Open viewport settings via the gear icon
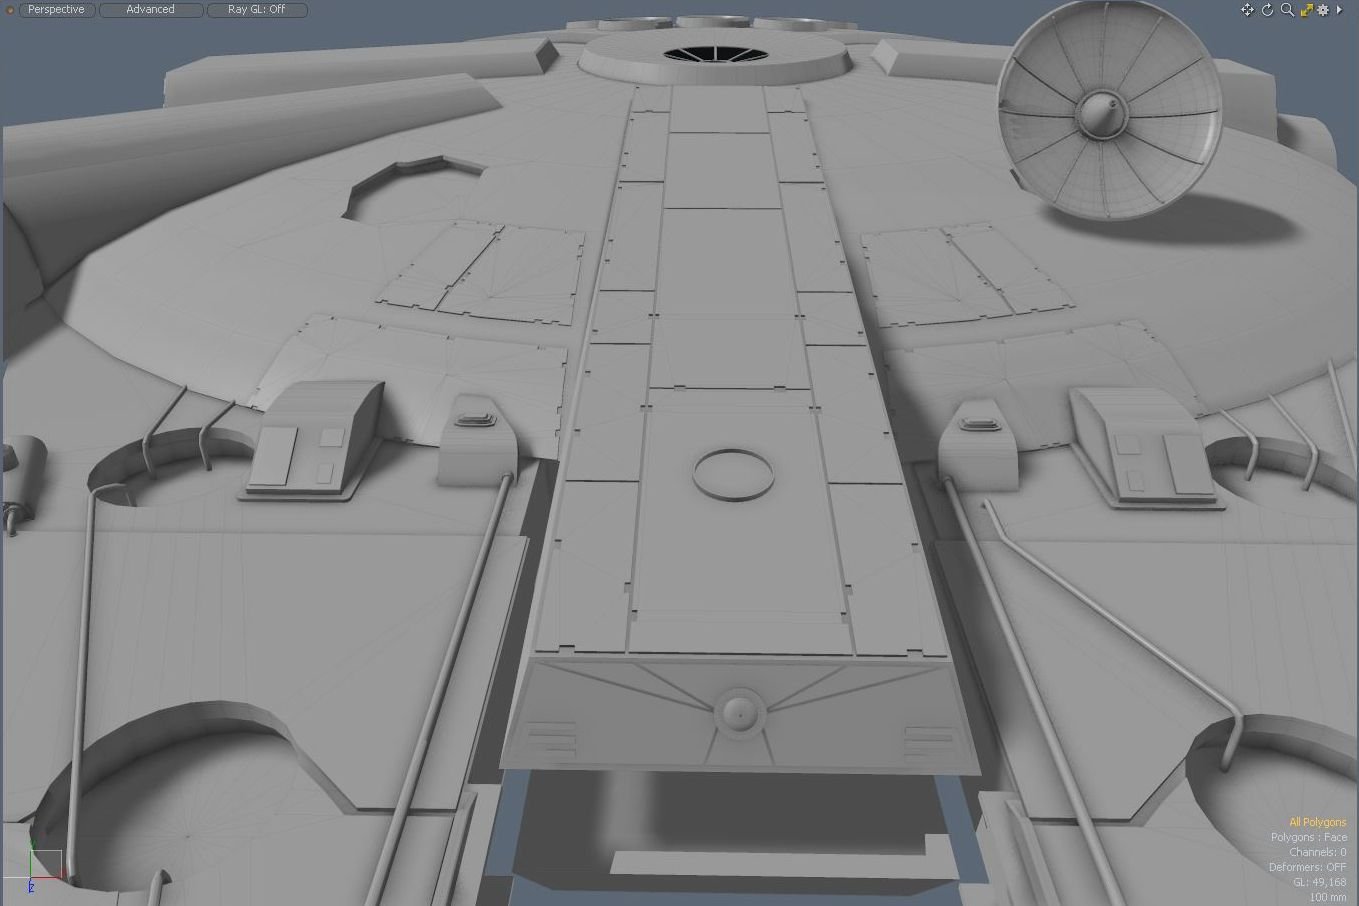This screenshot has width=1359, height=906. 1323,10
